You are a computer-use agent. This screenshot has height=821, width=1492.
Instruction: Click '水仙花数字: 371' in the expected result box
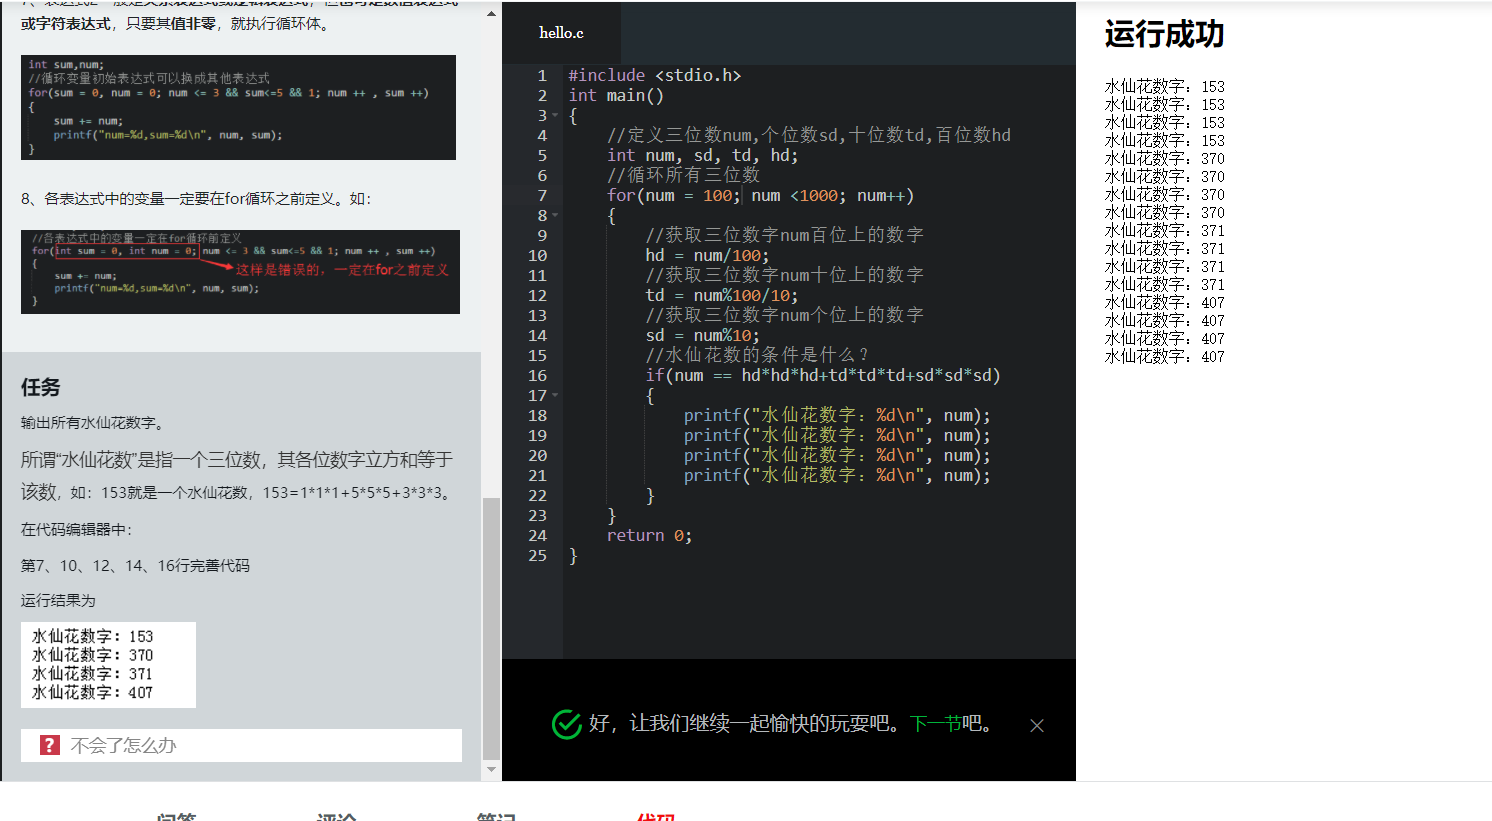click(x=92, y=674)
